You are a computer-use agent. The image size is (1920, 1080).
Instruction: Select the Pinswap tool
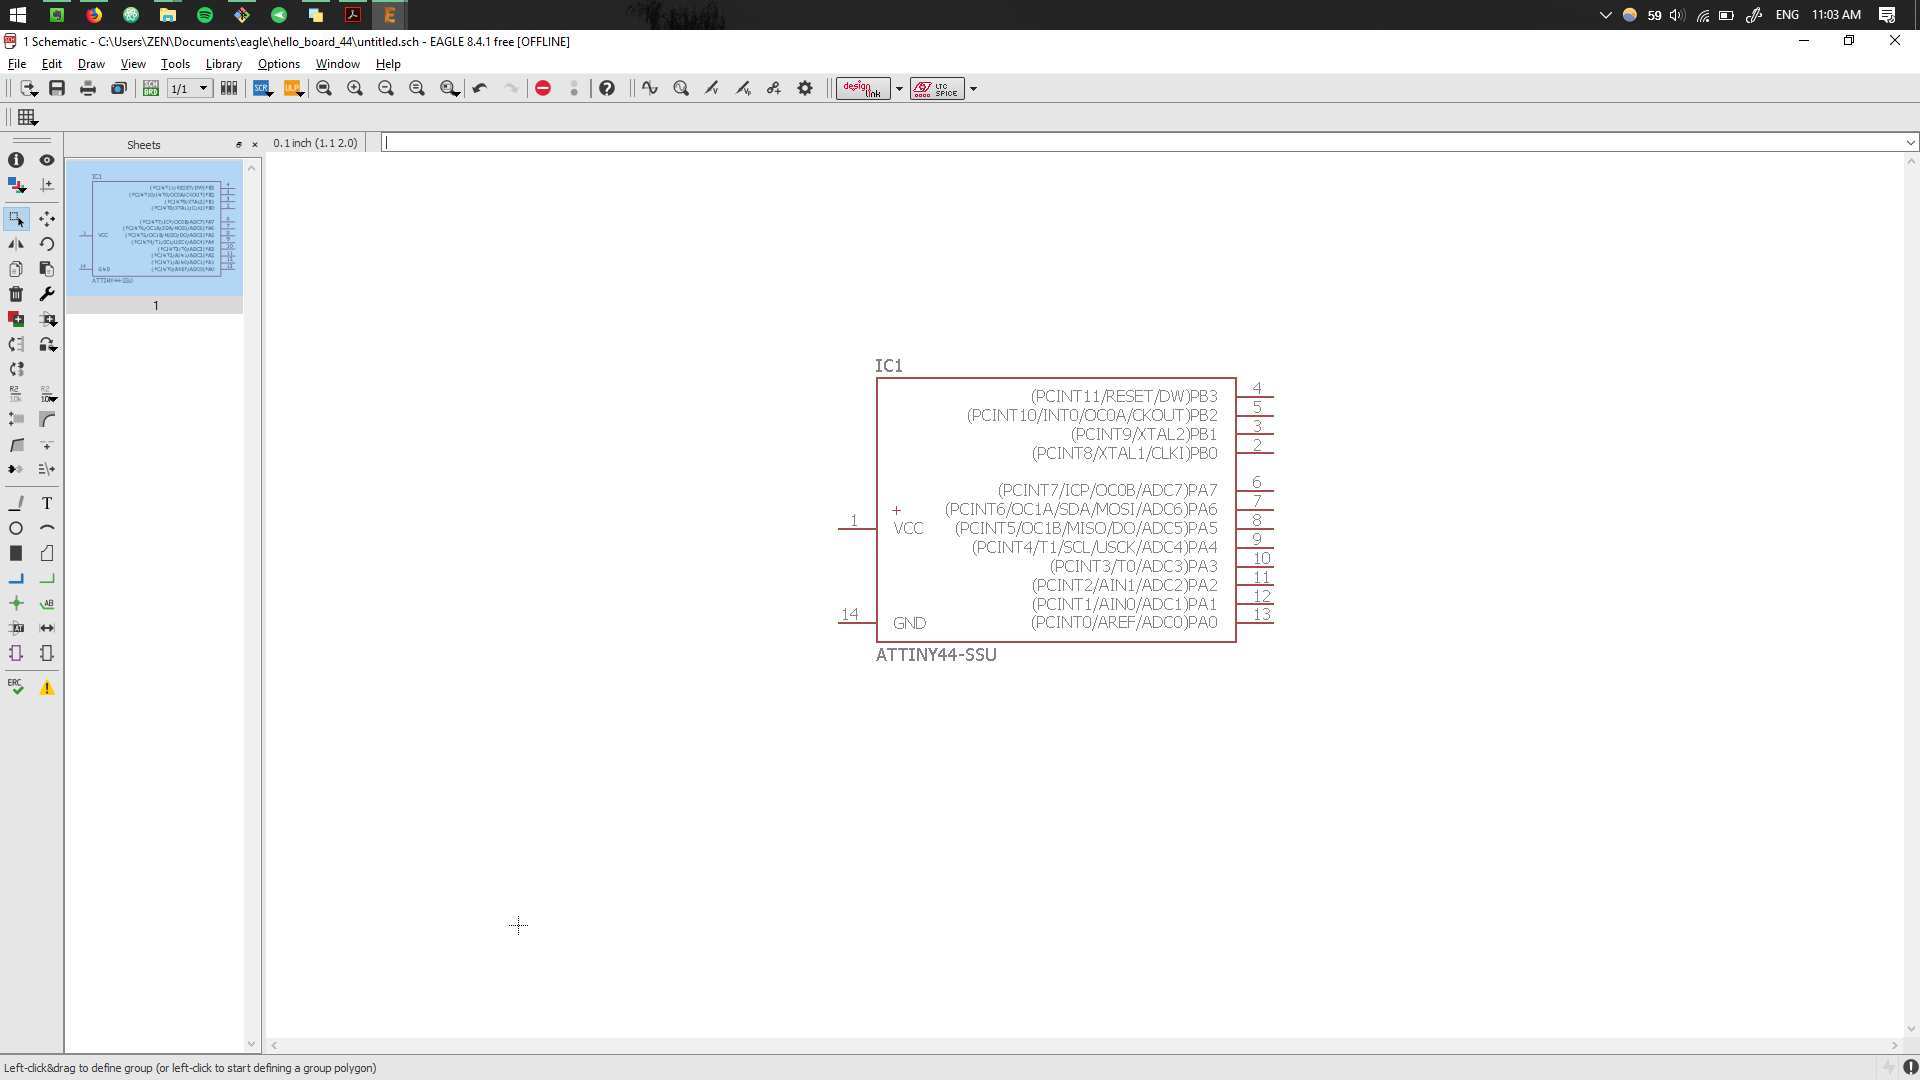(x=16, y=344)
